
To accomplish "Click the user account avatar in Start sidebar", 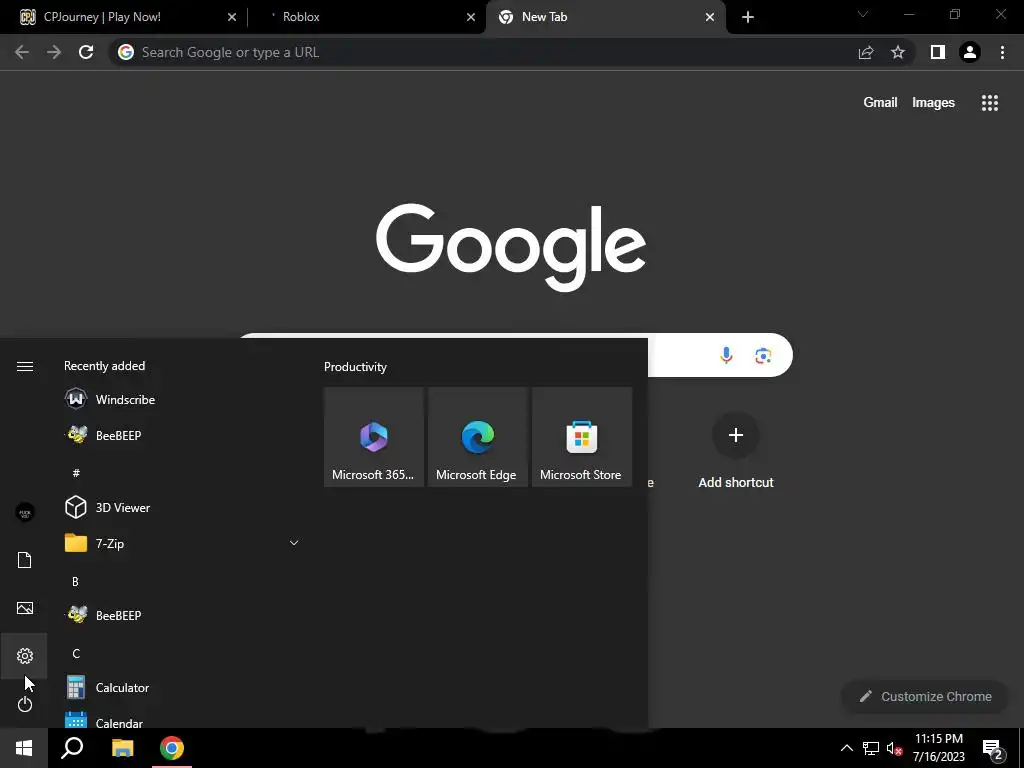I will (25, 513).
